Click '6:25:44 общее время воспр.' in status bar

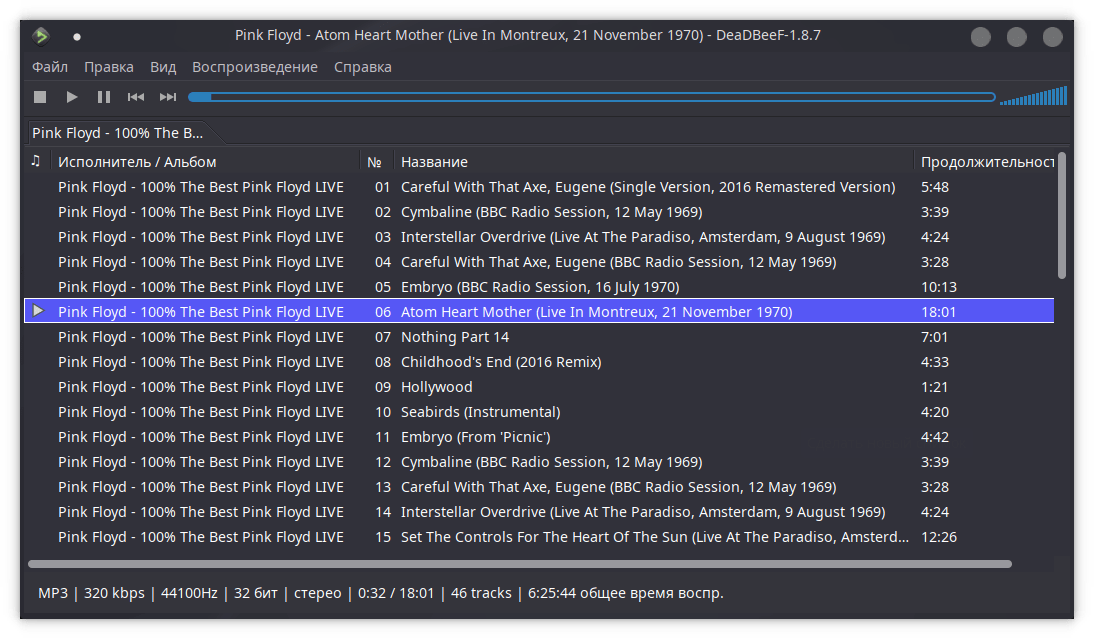(x=625, y=593)
